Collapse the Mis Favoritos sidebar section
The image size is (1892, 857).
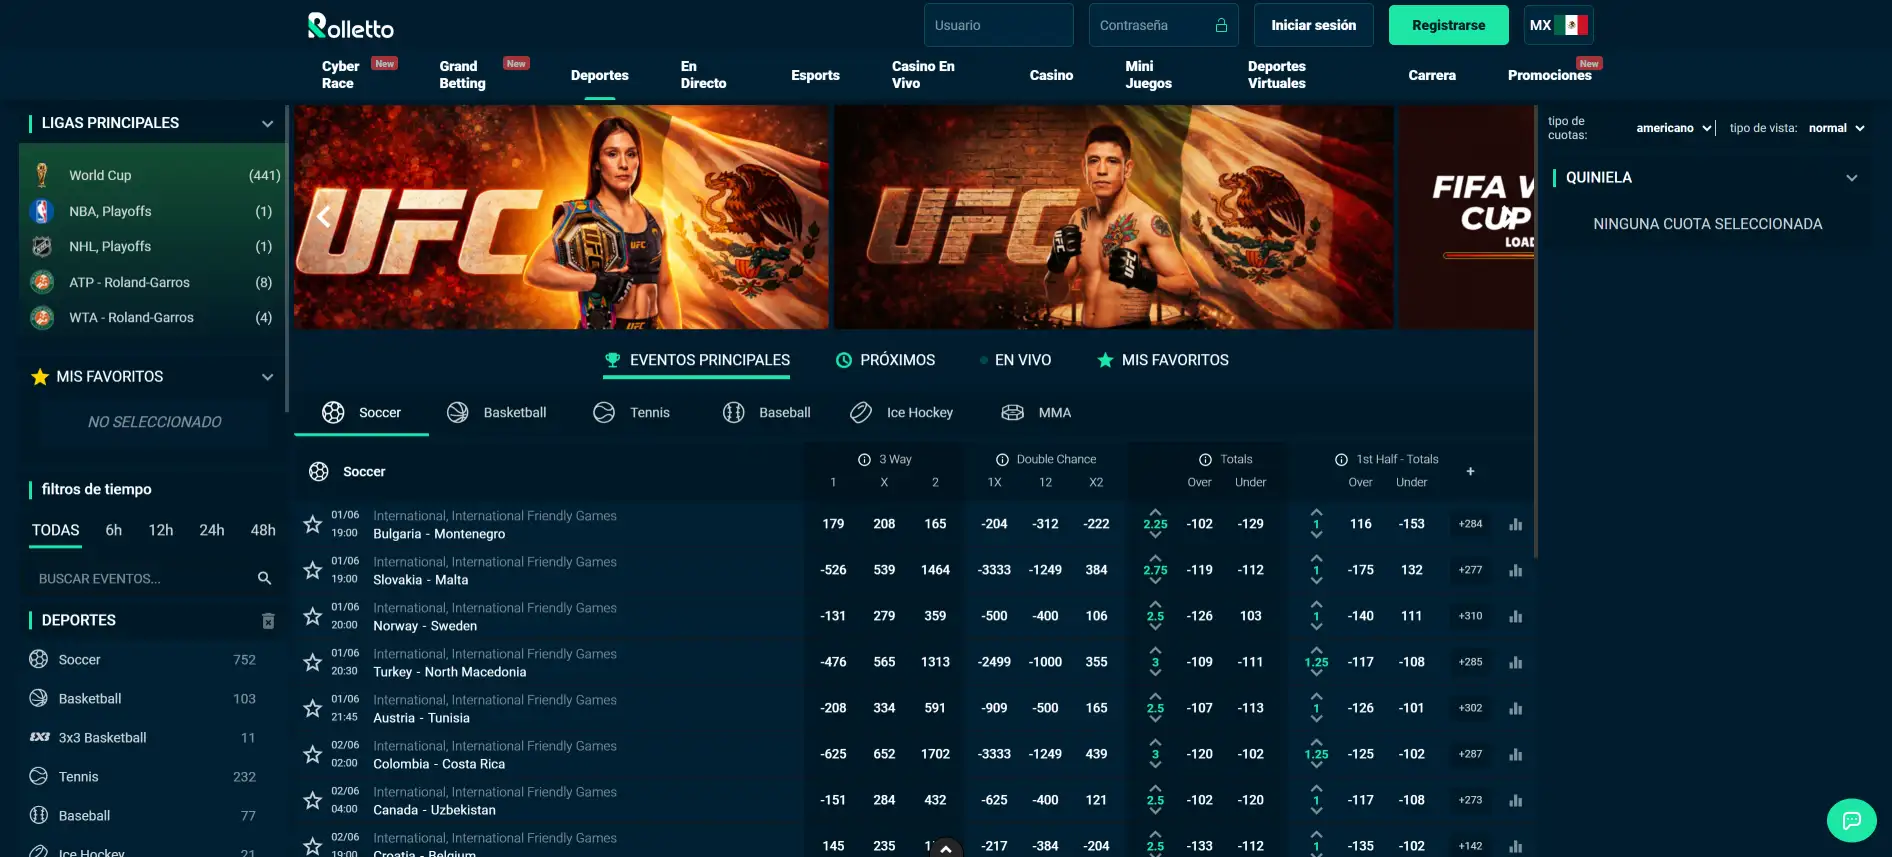(267, 377)
